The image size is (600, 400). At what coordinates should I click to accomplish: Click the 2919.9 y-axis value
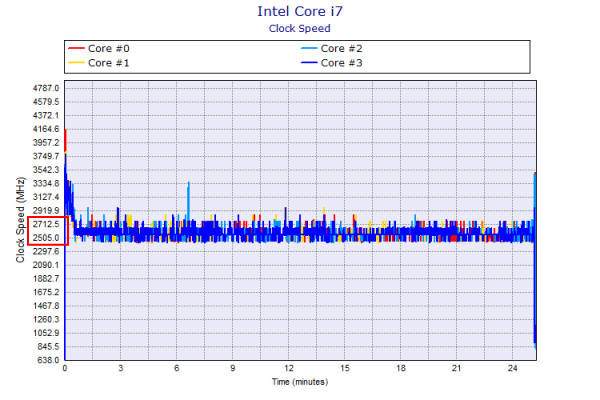(x=46, y=211)
